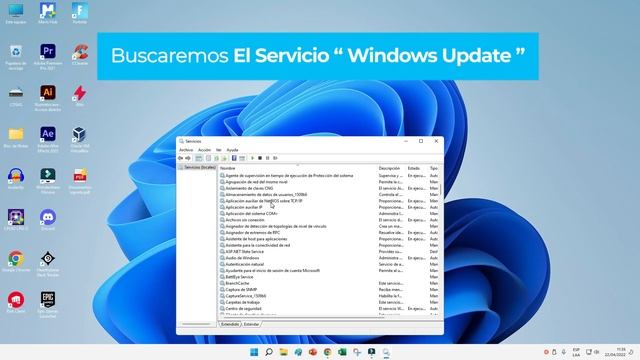Open PowerPoint from the taskbar

(313, 352)
